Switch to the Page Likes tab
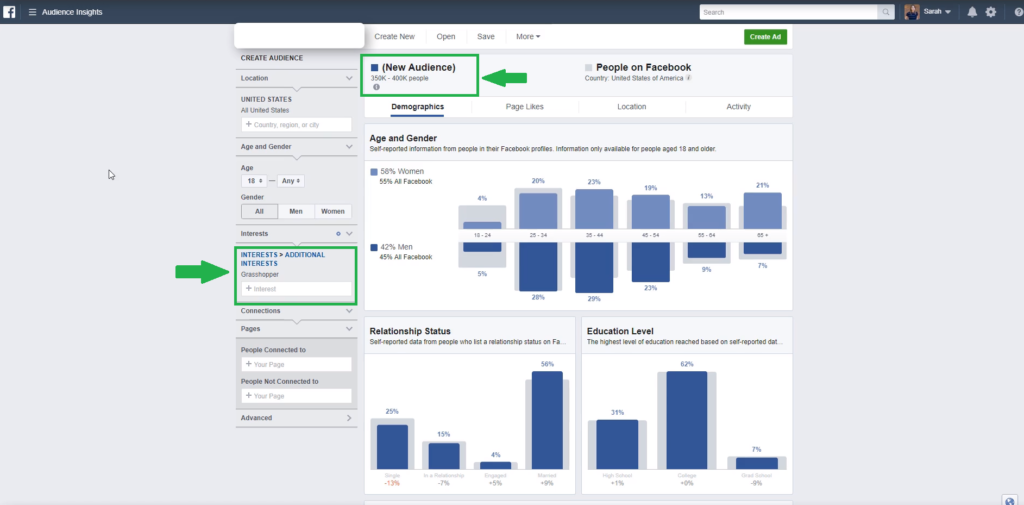1024x505 pixels. (x=524, y=106)
